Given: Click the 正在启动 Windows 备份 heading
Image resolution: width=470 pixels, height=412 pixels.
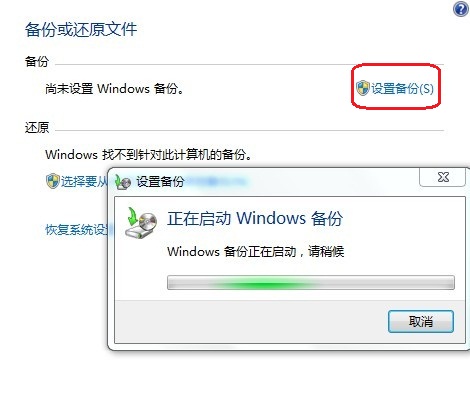Looking at the screenshot, I should (x=255, y=219).
